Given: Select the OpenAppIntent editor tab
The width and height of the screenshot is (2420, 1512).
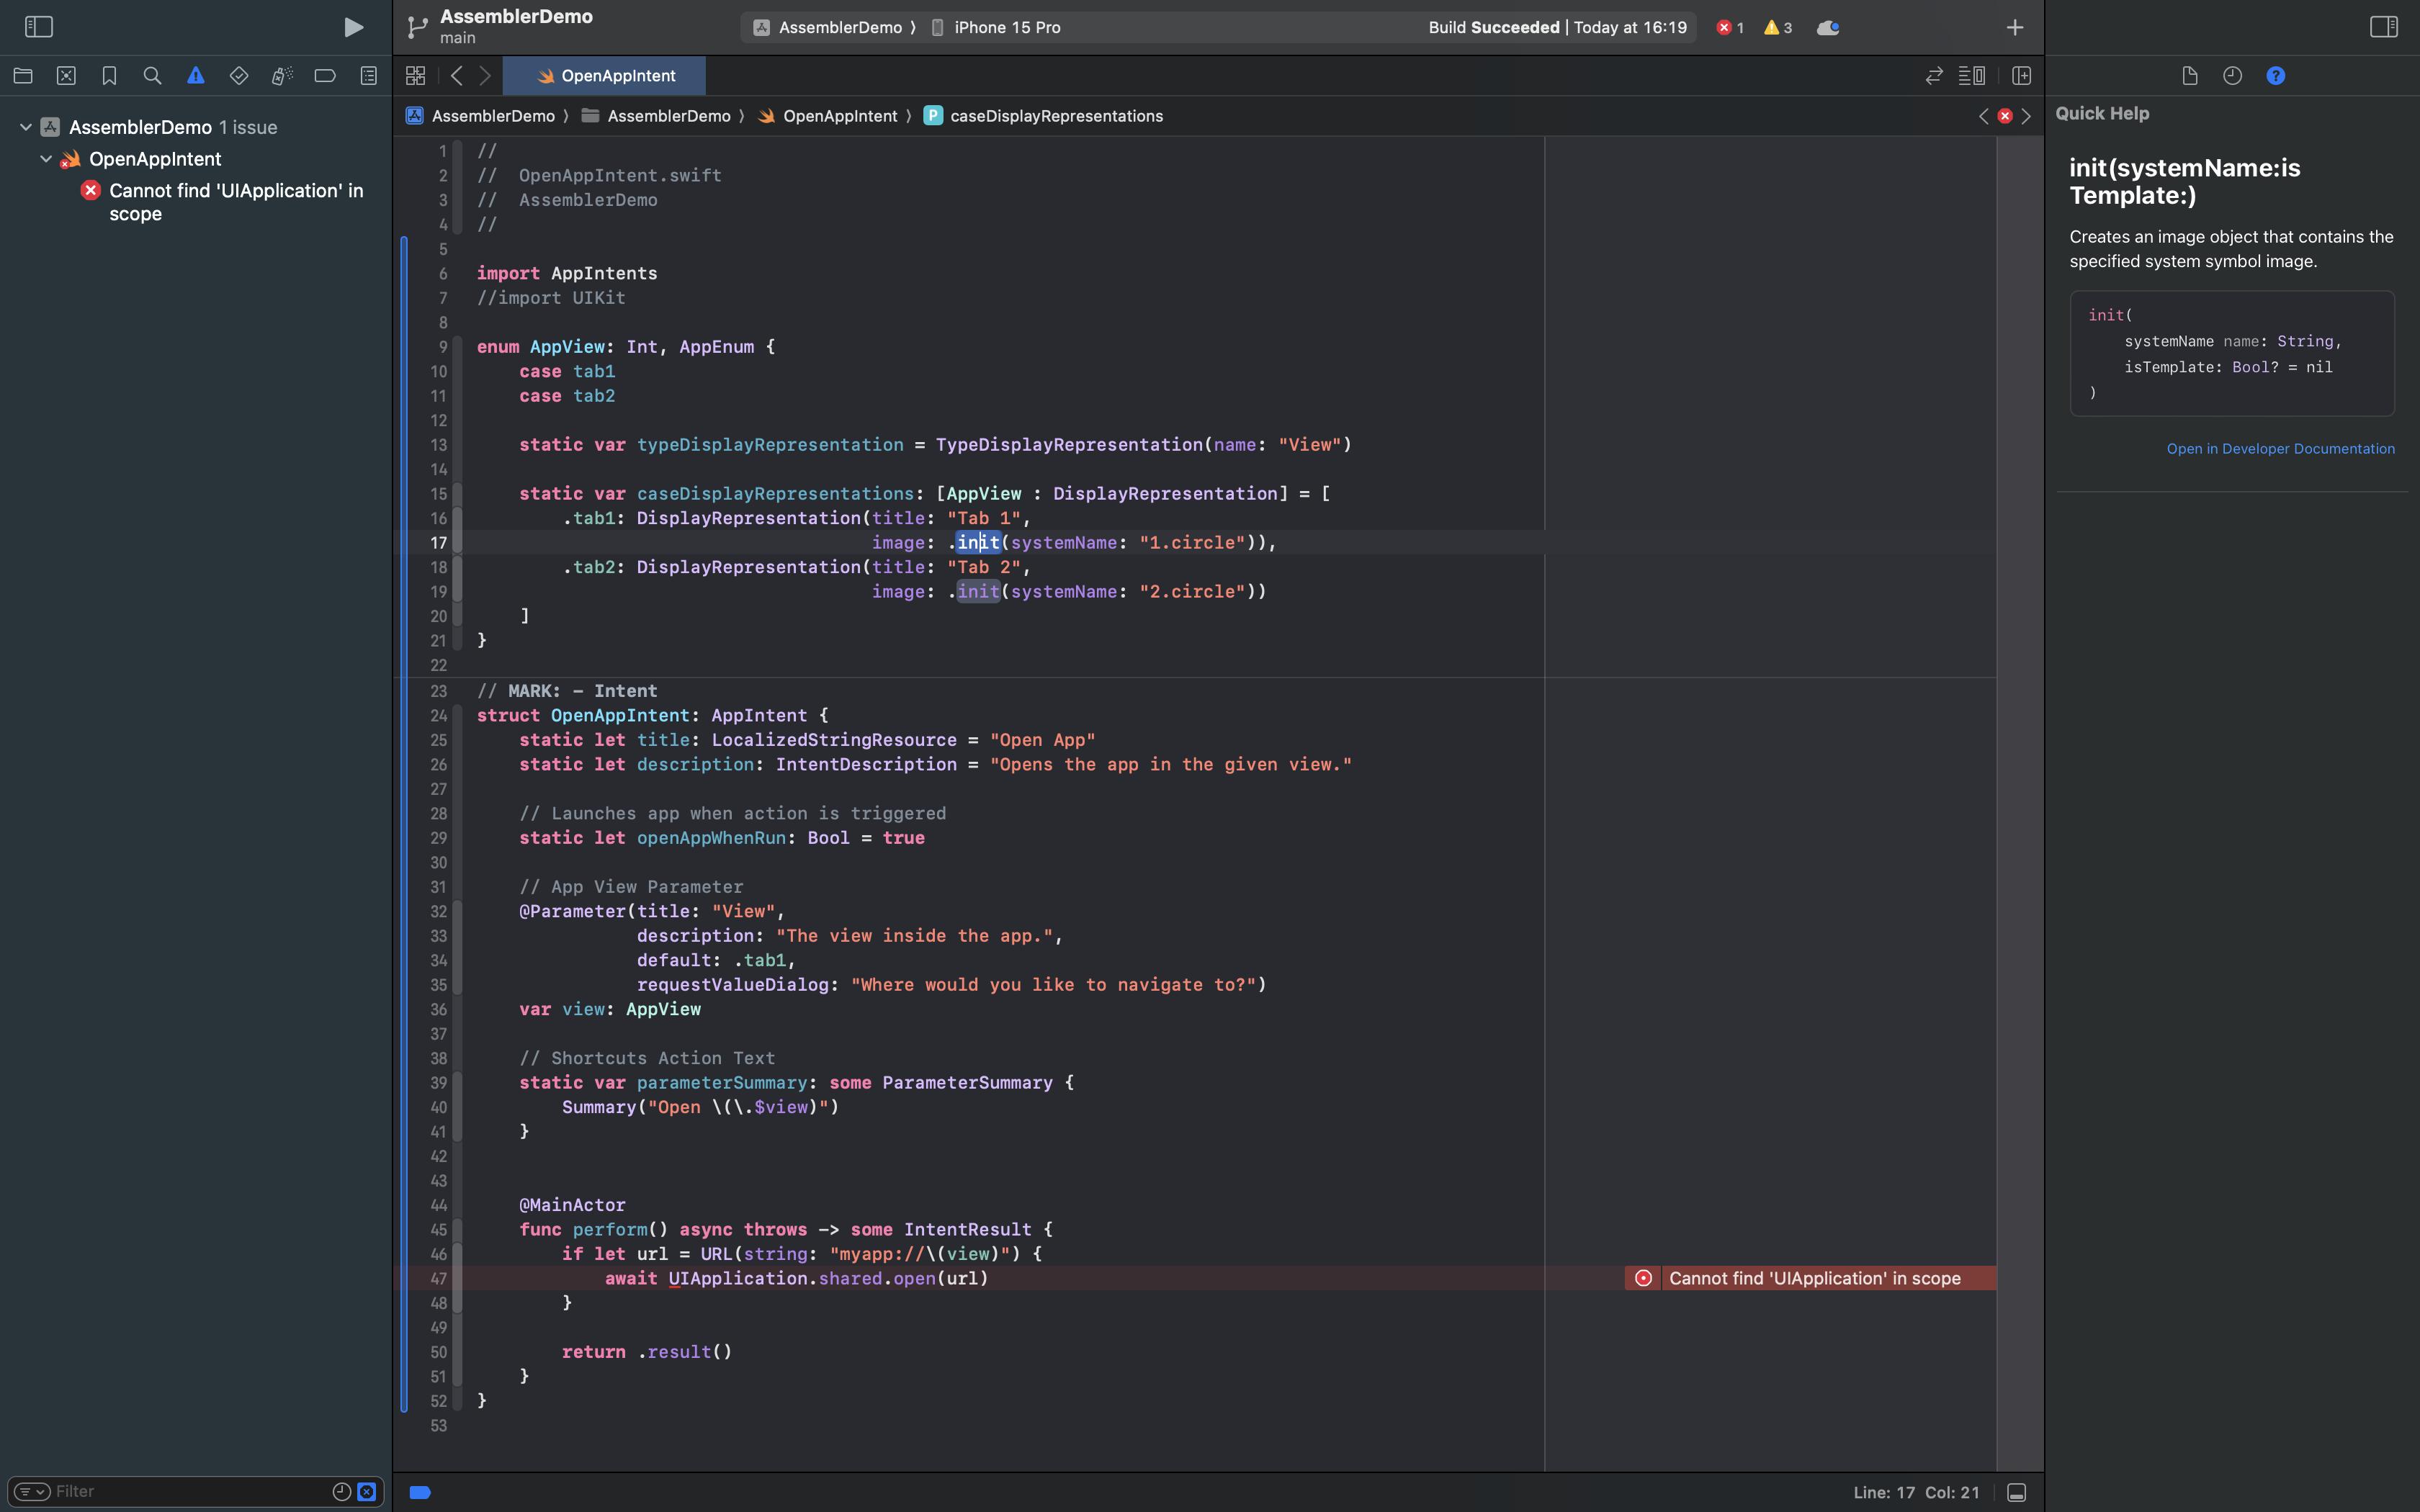Looking at the screenshot, I should [605, 76].
